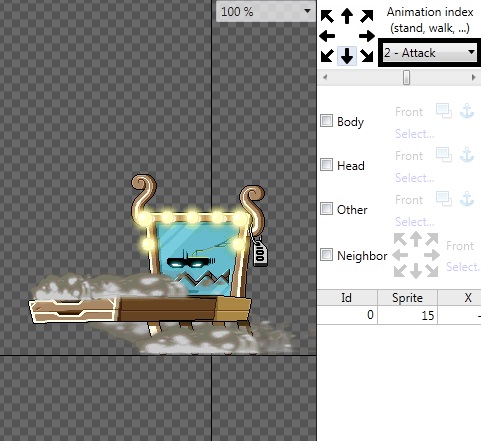
Task: Select the left direction arrow
Action: pyautogui.click(x=327, y=36)
